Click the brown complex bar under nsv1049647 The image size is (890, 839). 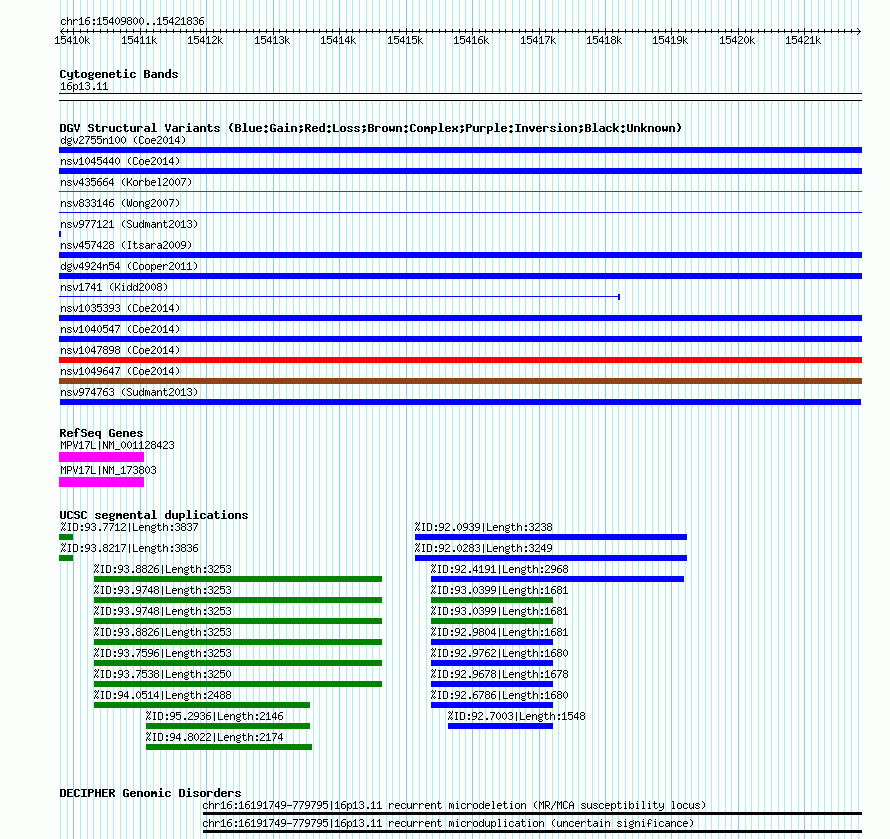[460, 381]
